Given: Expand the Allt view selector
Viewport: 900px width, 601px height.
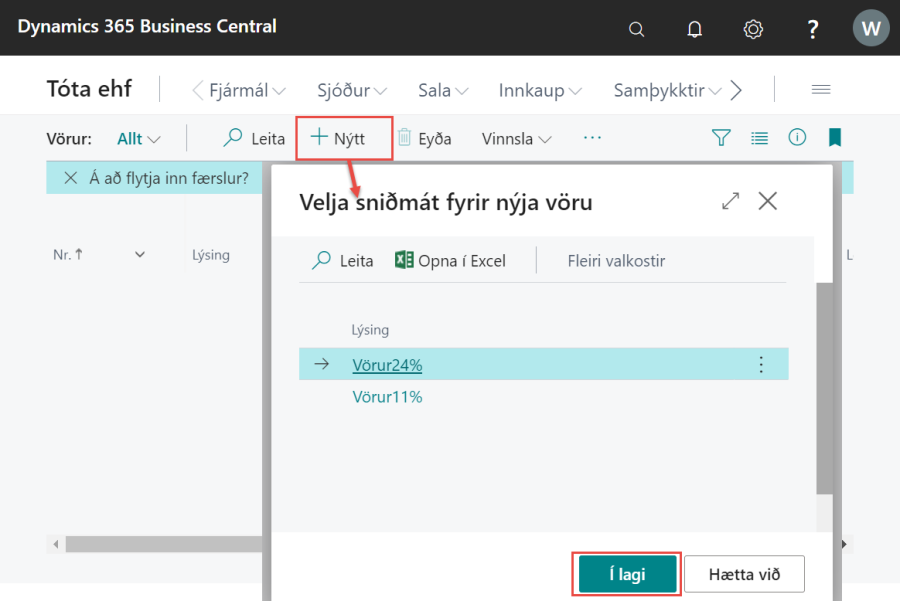Looking at the screenshot, I should (138, 139).
